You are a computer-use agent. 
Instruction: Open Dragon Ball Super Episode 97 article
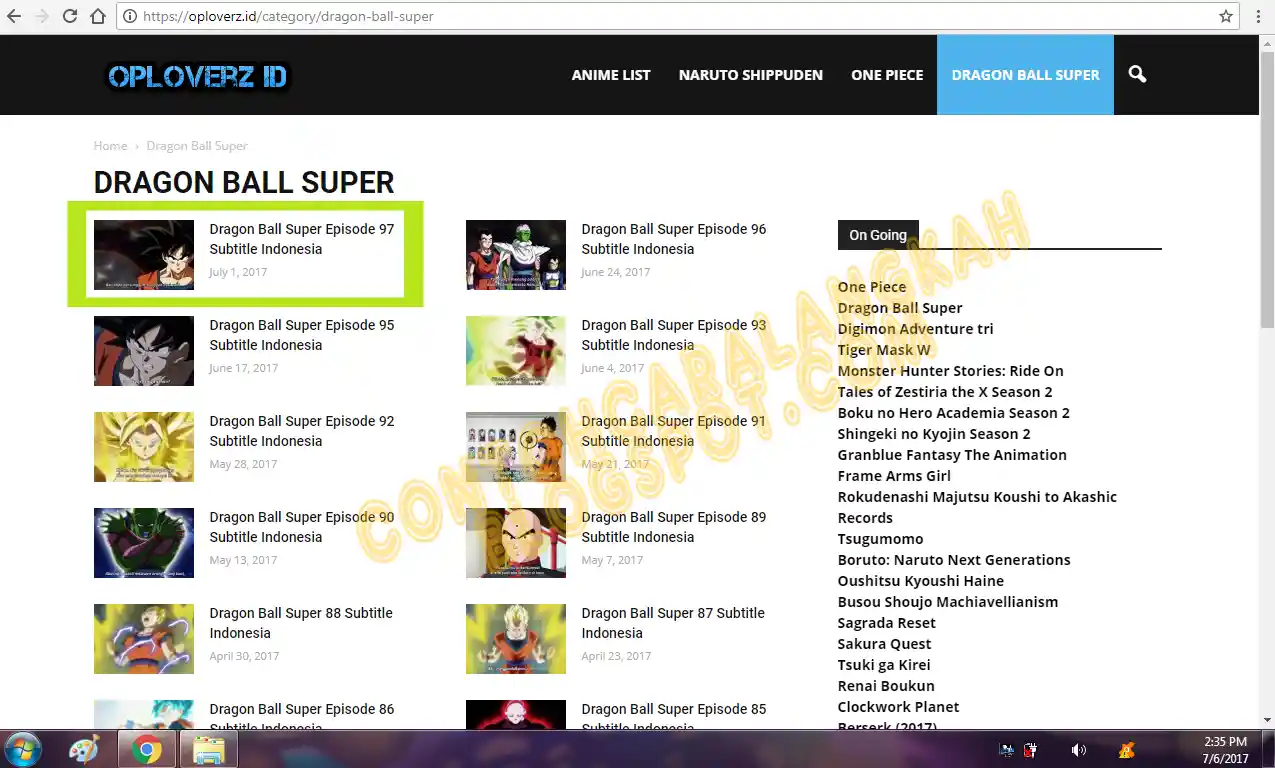click(x=302, y=239)
